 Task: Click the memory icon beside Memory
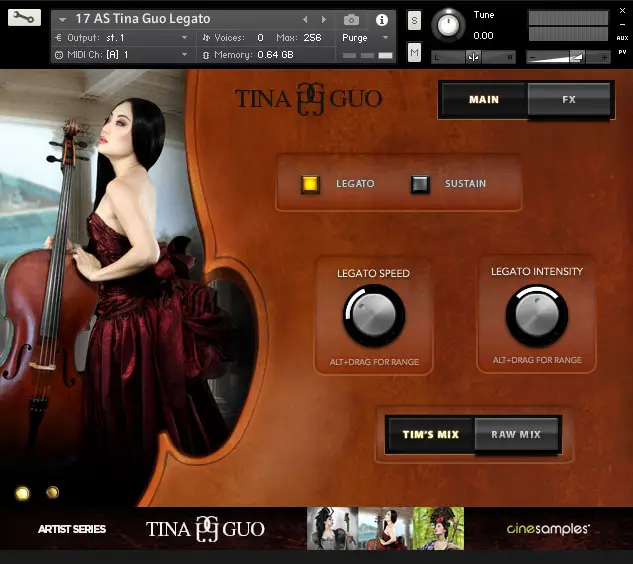(206, 55)
